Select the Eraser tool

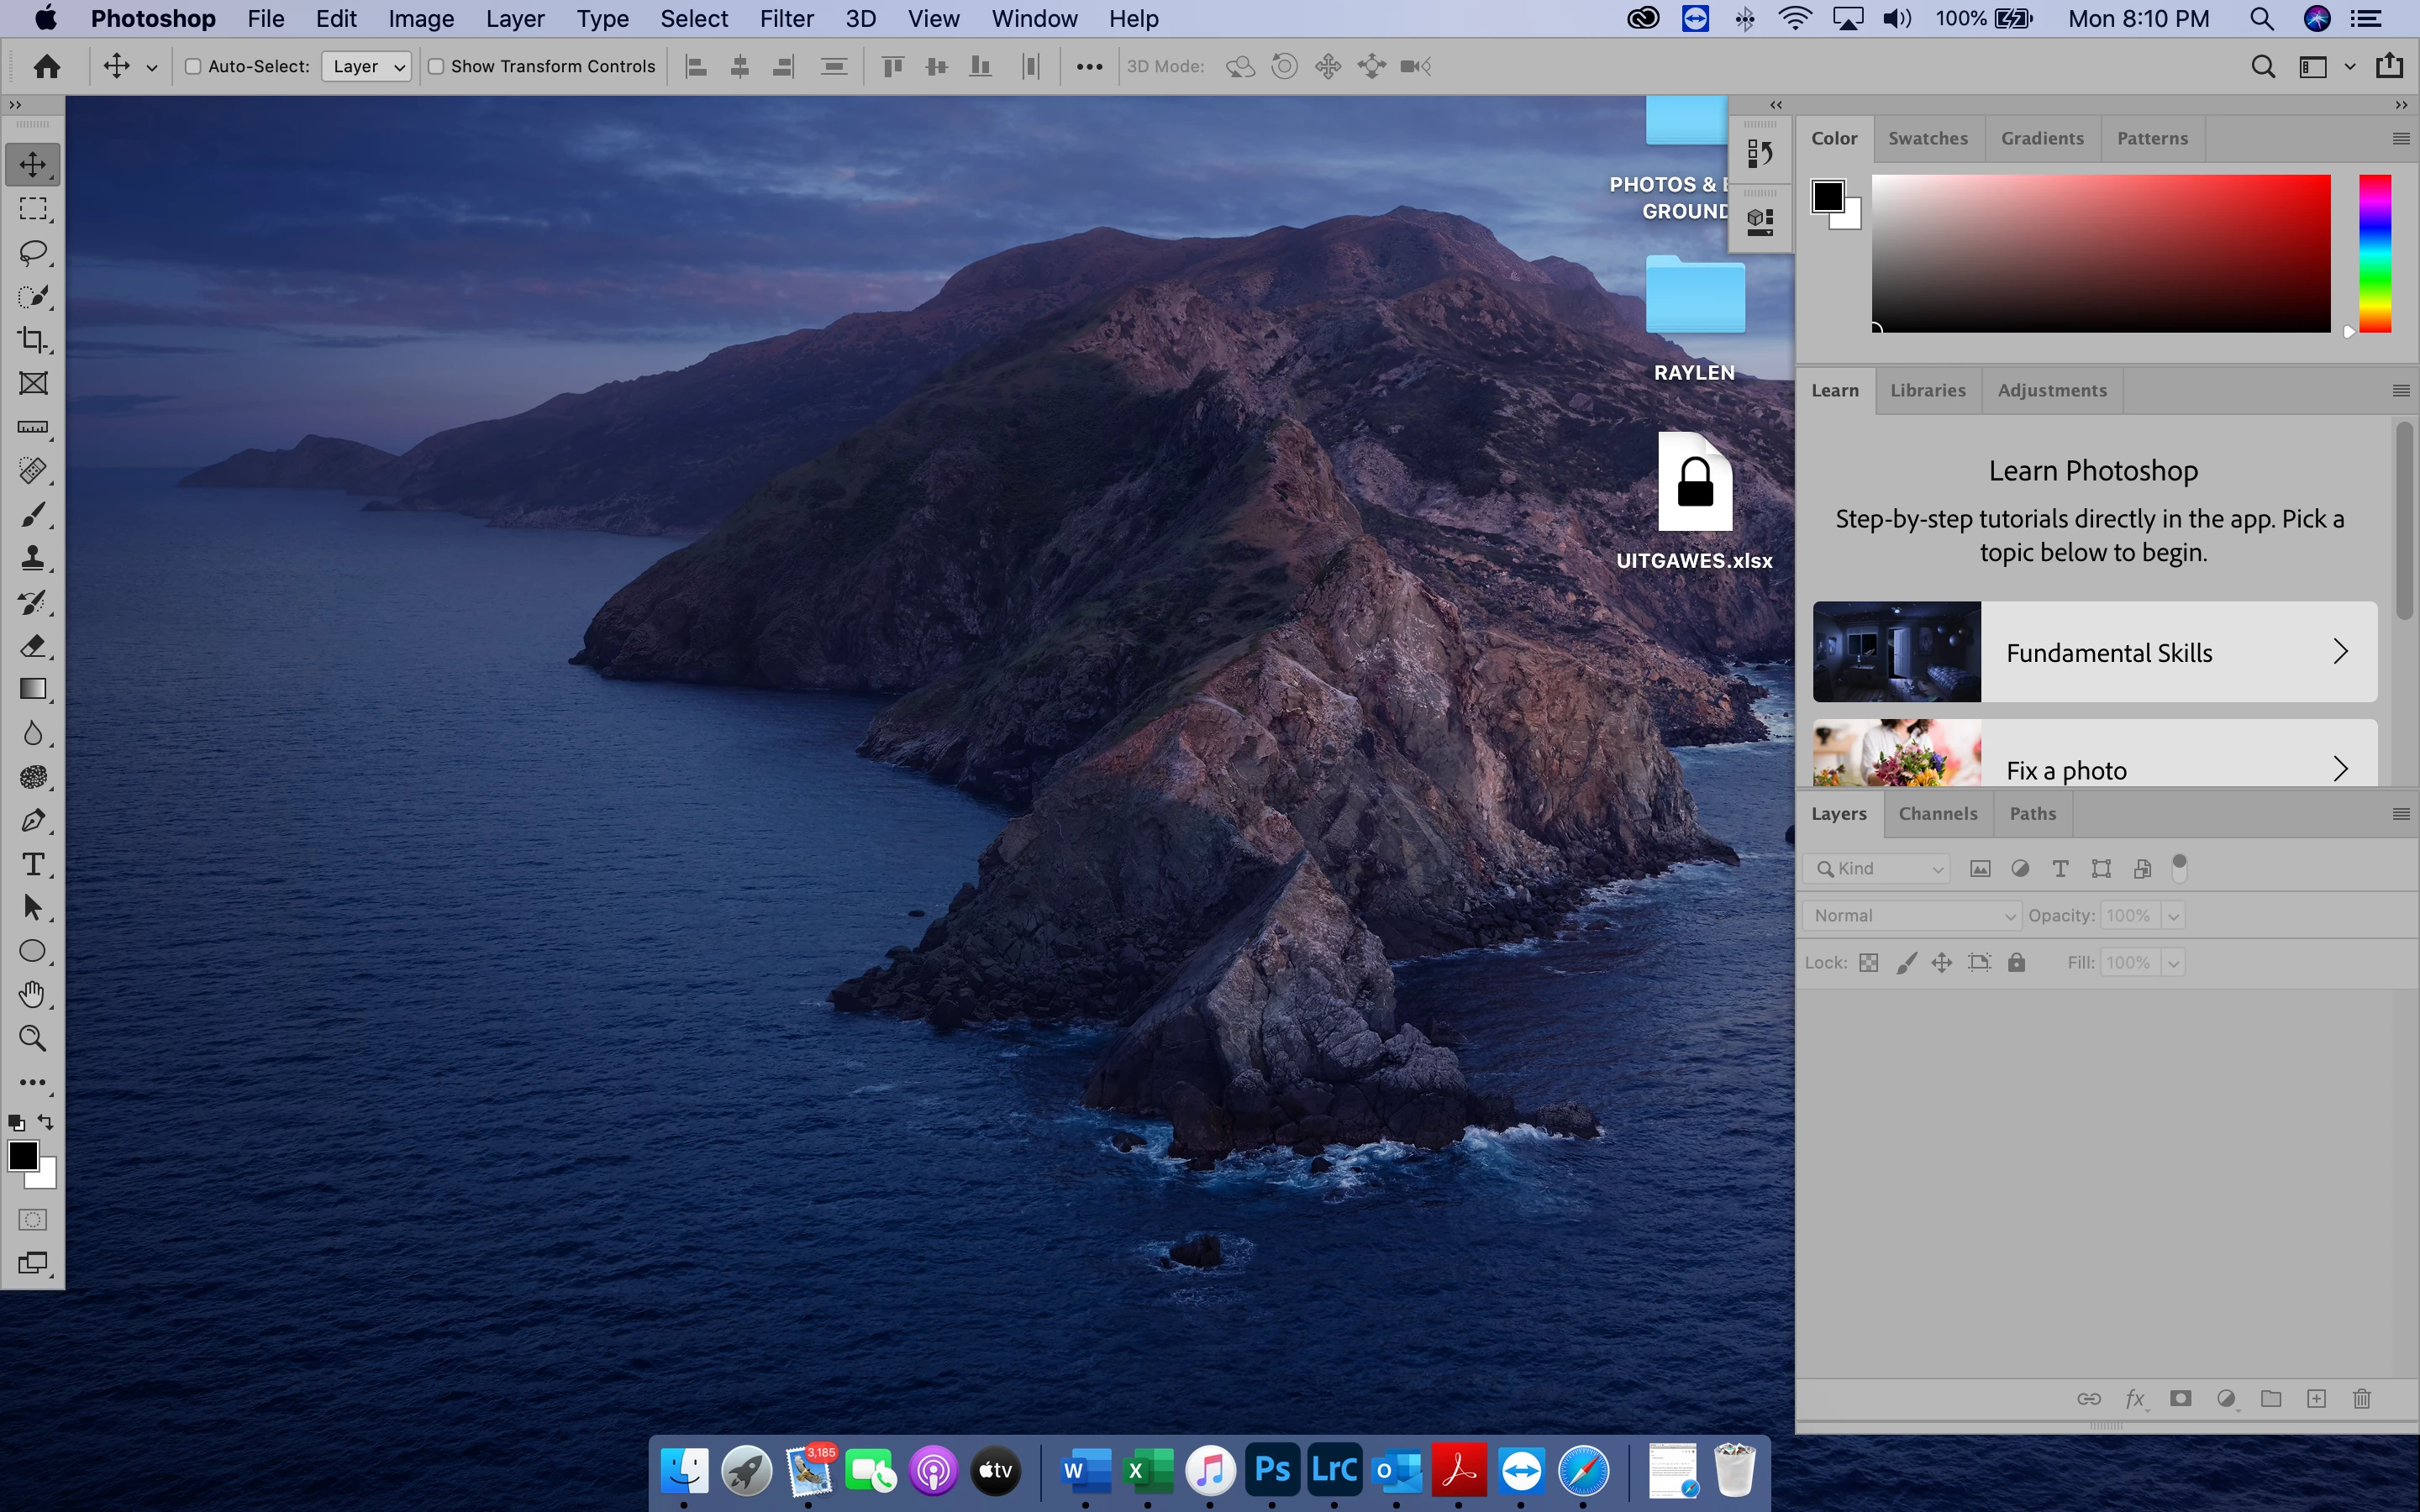(33, 646)
